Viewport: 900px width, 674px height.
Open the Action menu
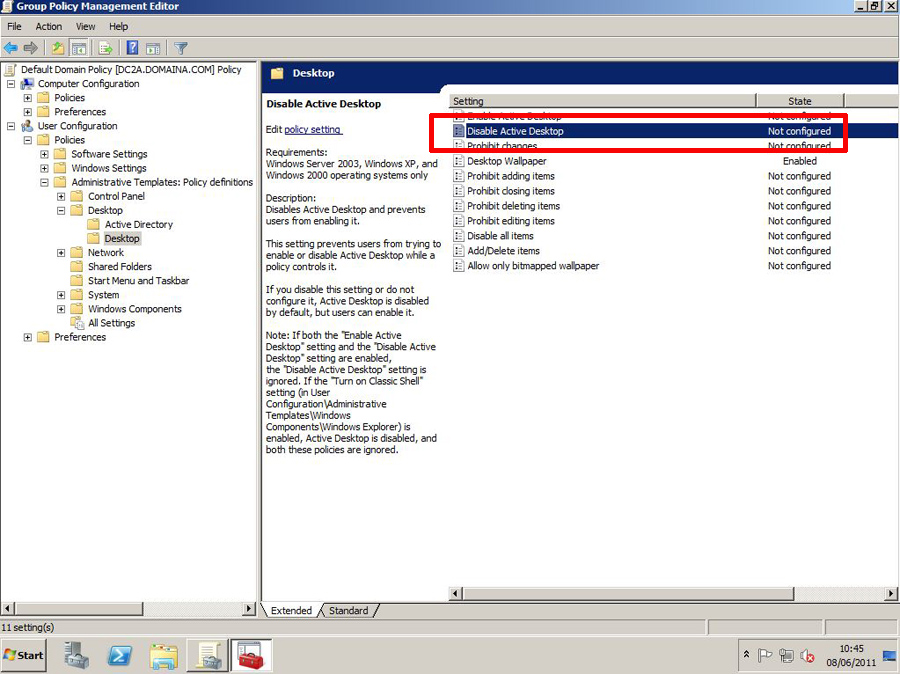click(49, 26)
